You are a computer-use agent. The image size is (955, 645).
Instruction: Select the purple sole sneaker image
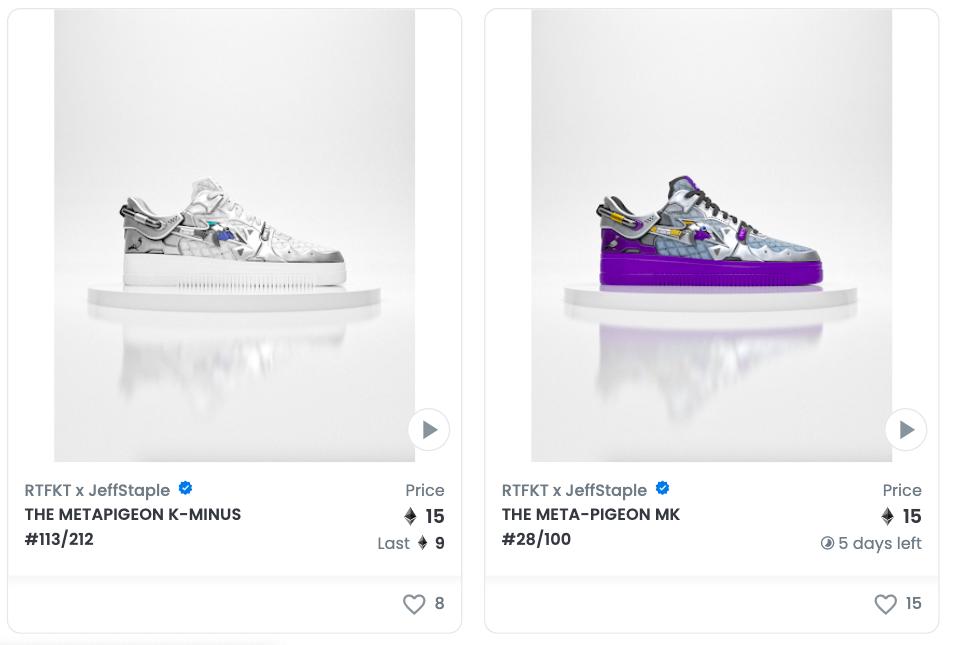711,236
